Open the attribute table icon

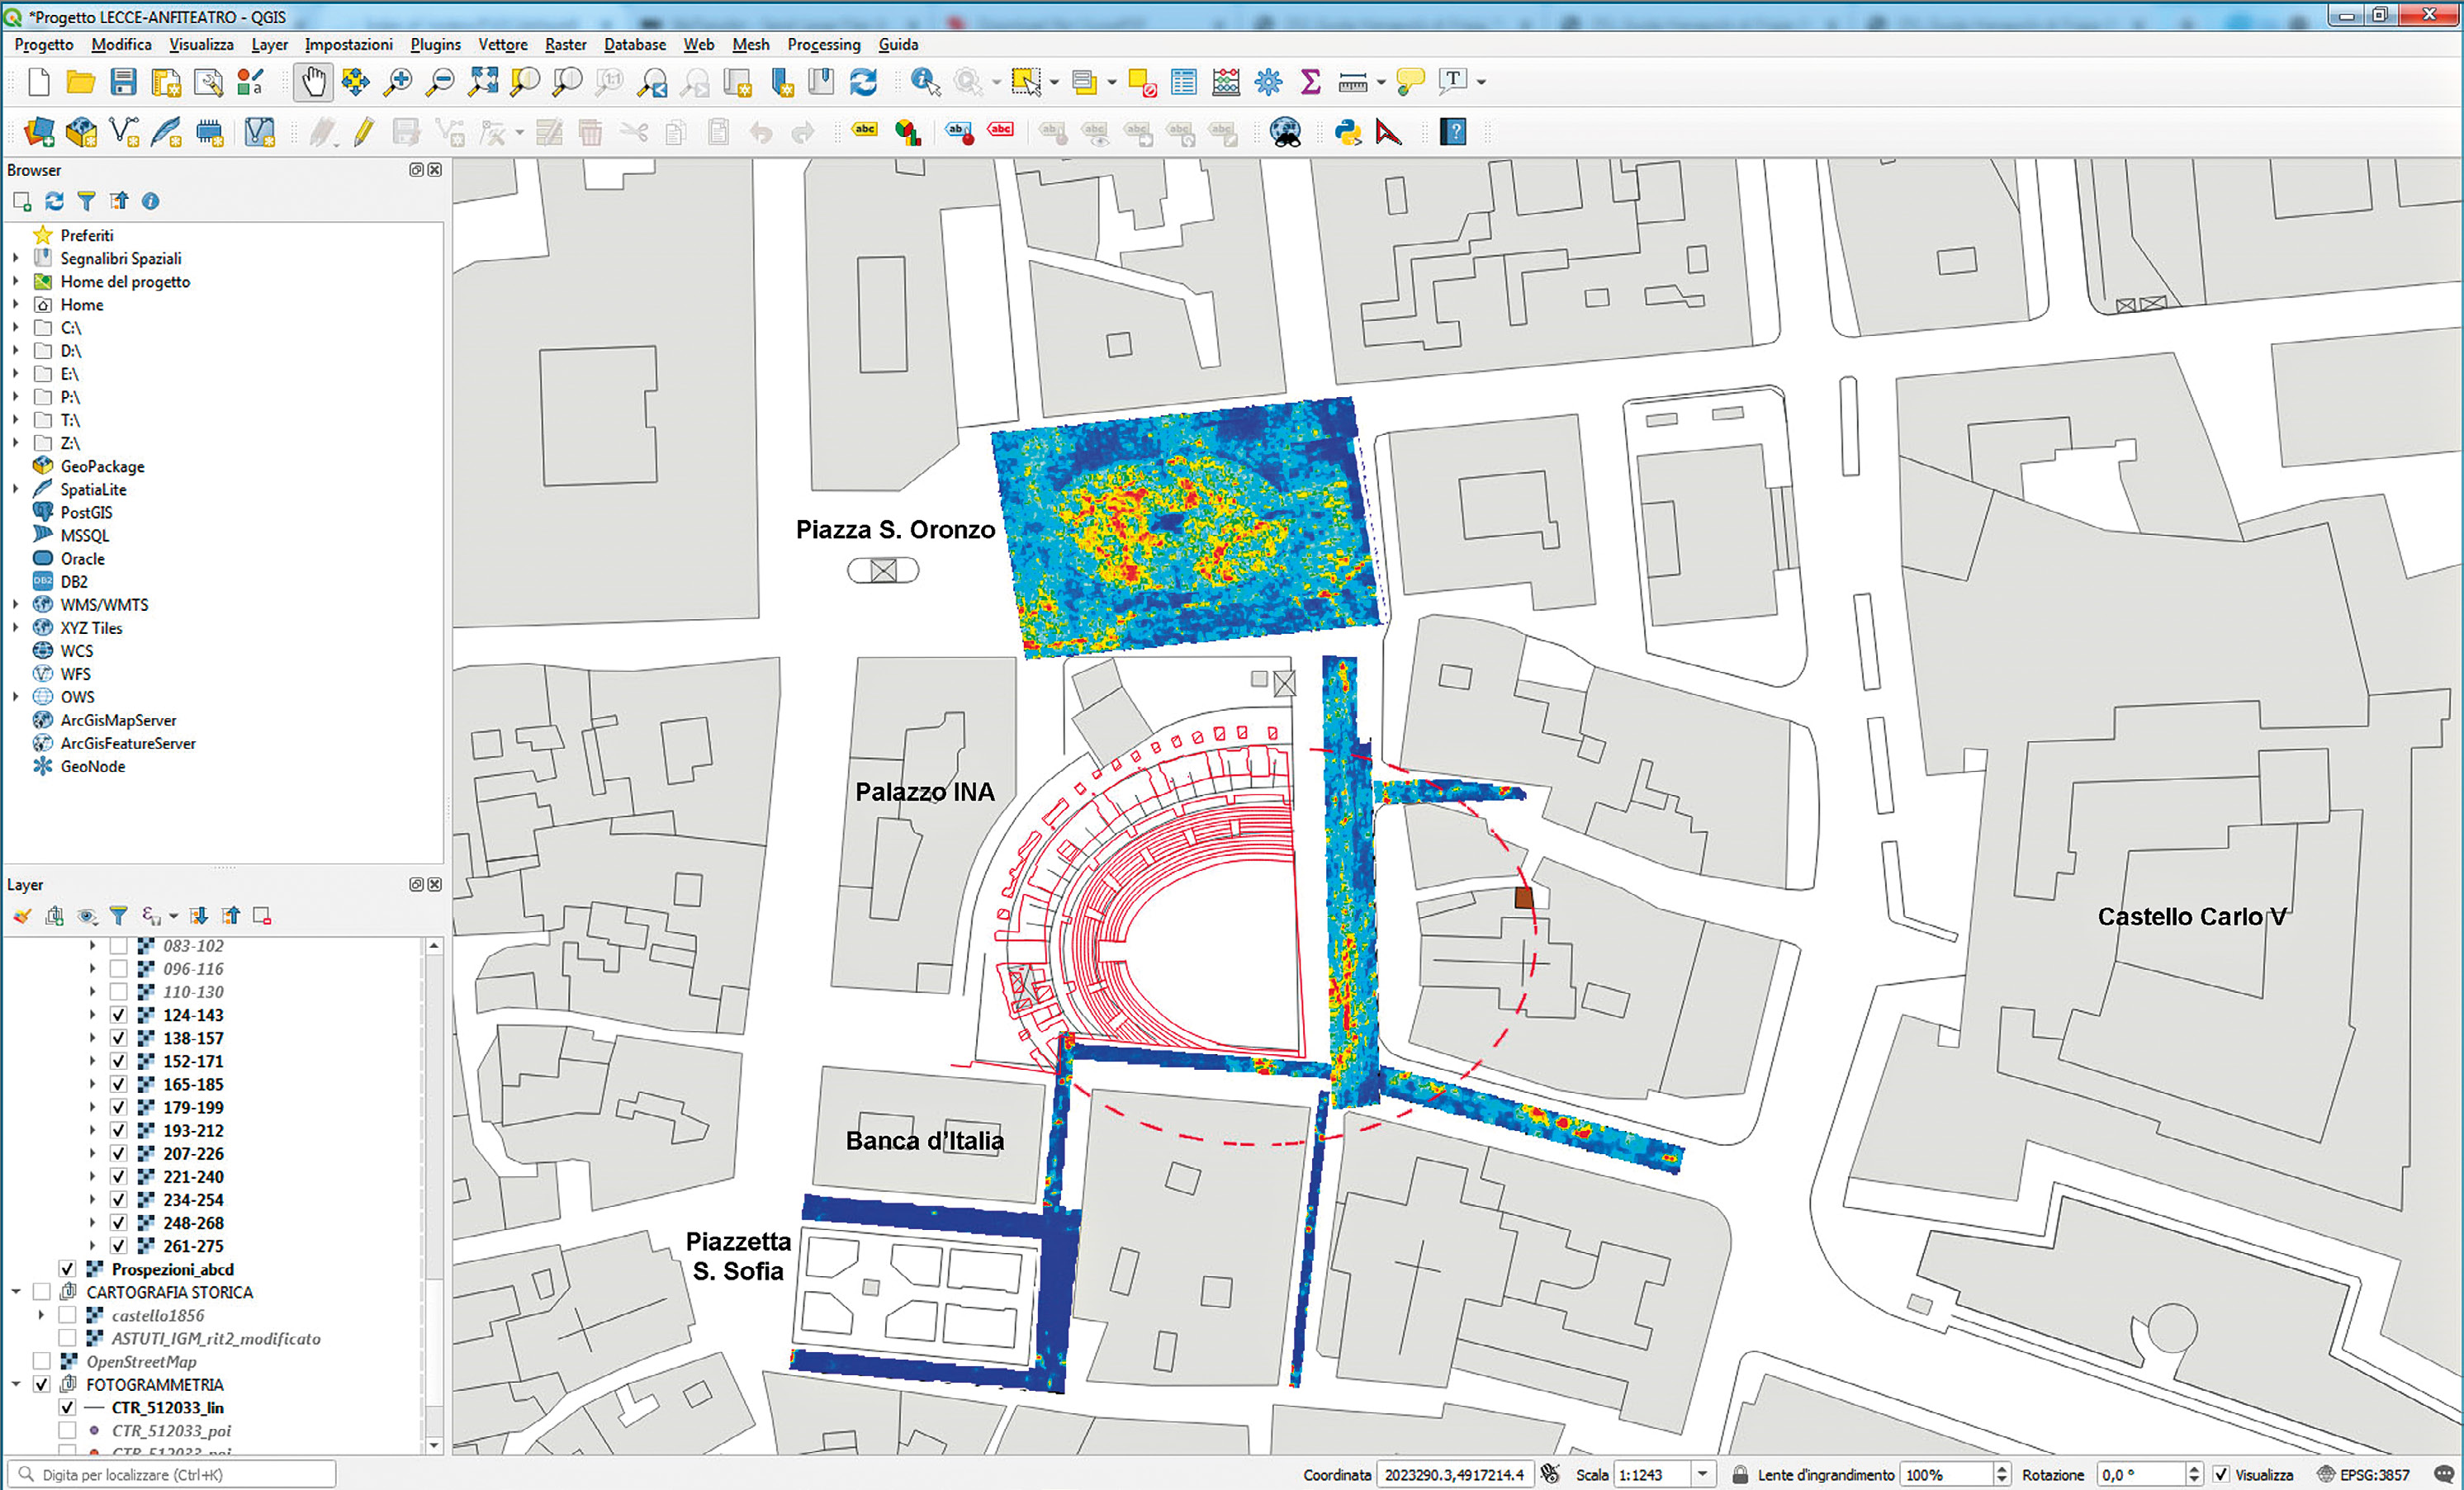(1184, 82)
